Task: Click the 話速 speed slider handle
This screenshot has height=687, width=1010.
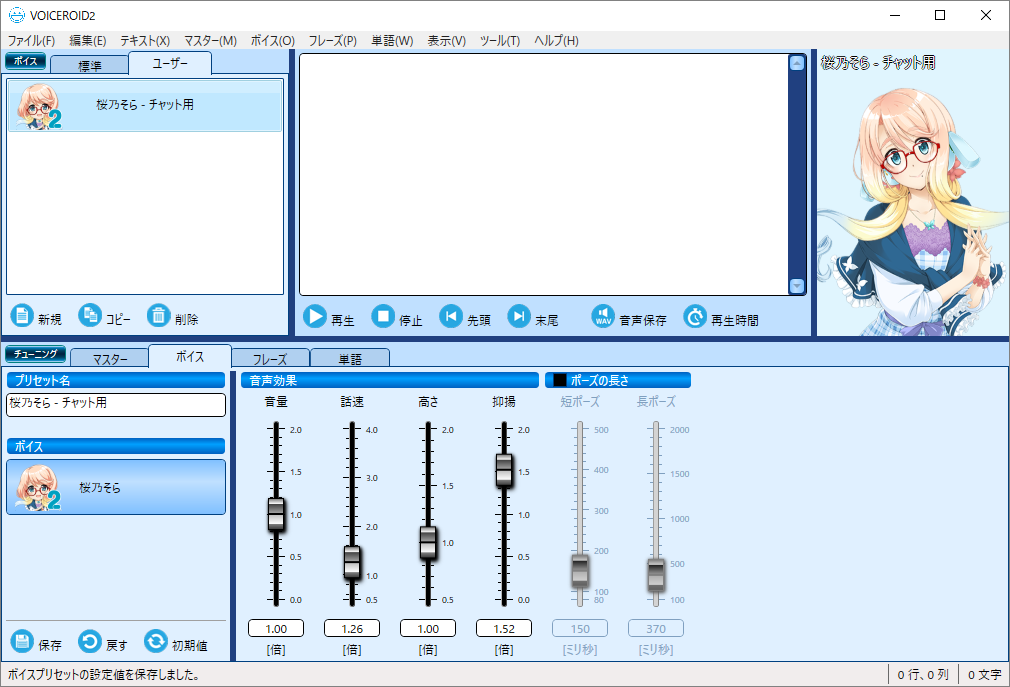Action: (x=352, y=562)
